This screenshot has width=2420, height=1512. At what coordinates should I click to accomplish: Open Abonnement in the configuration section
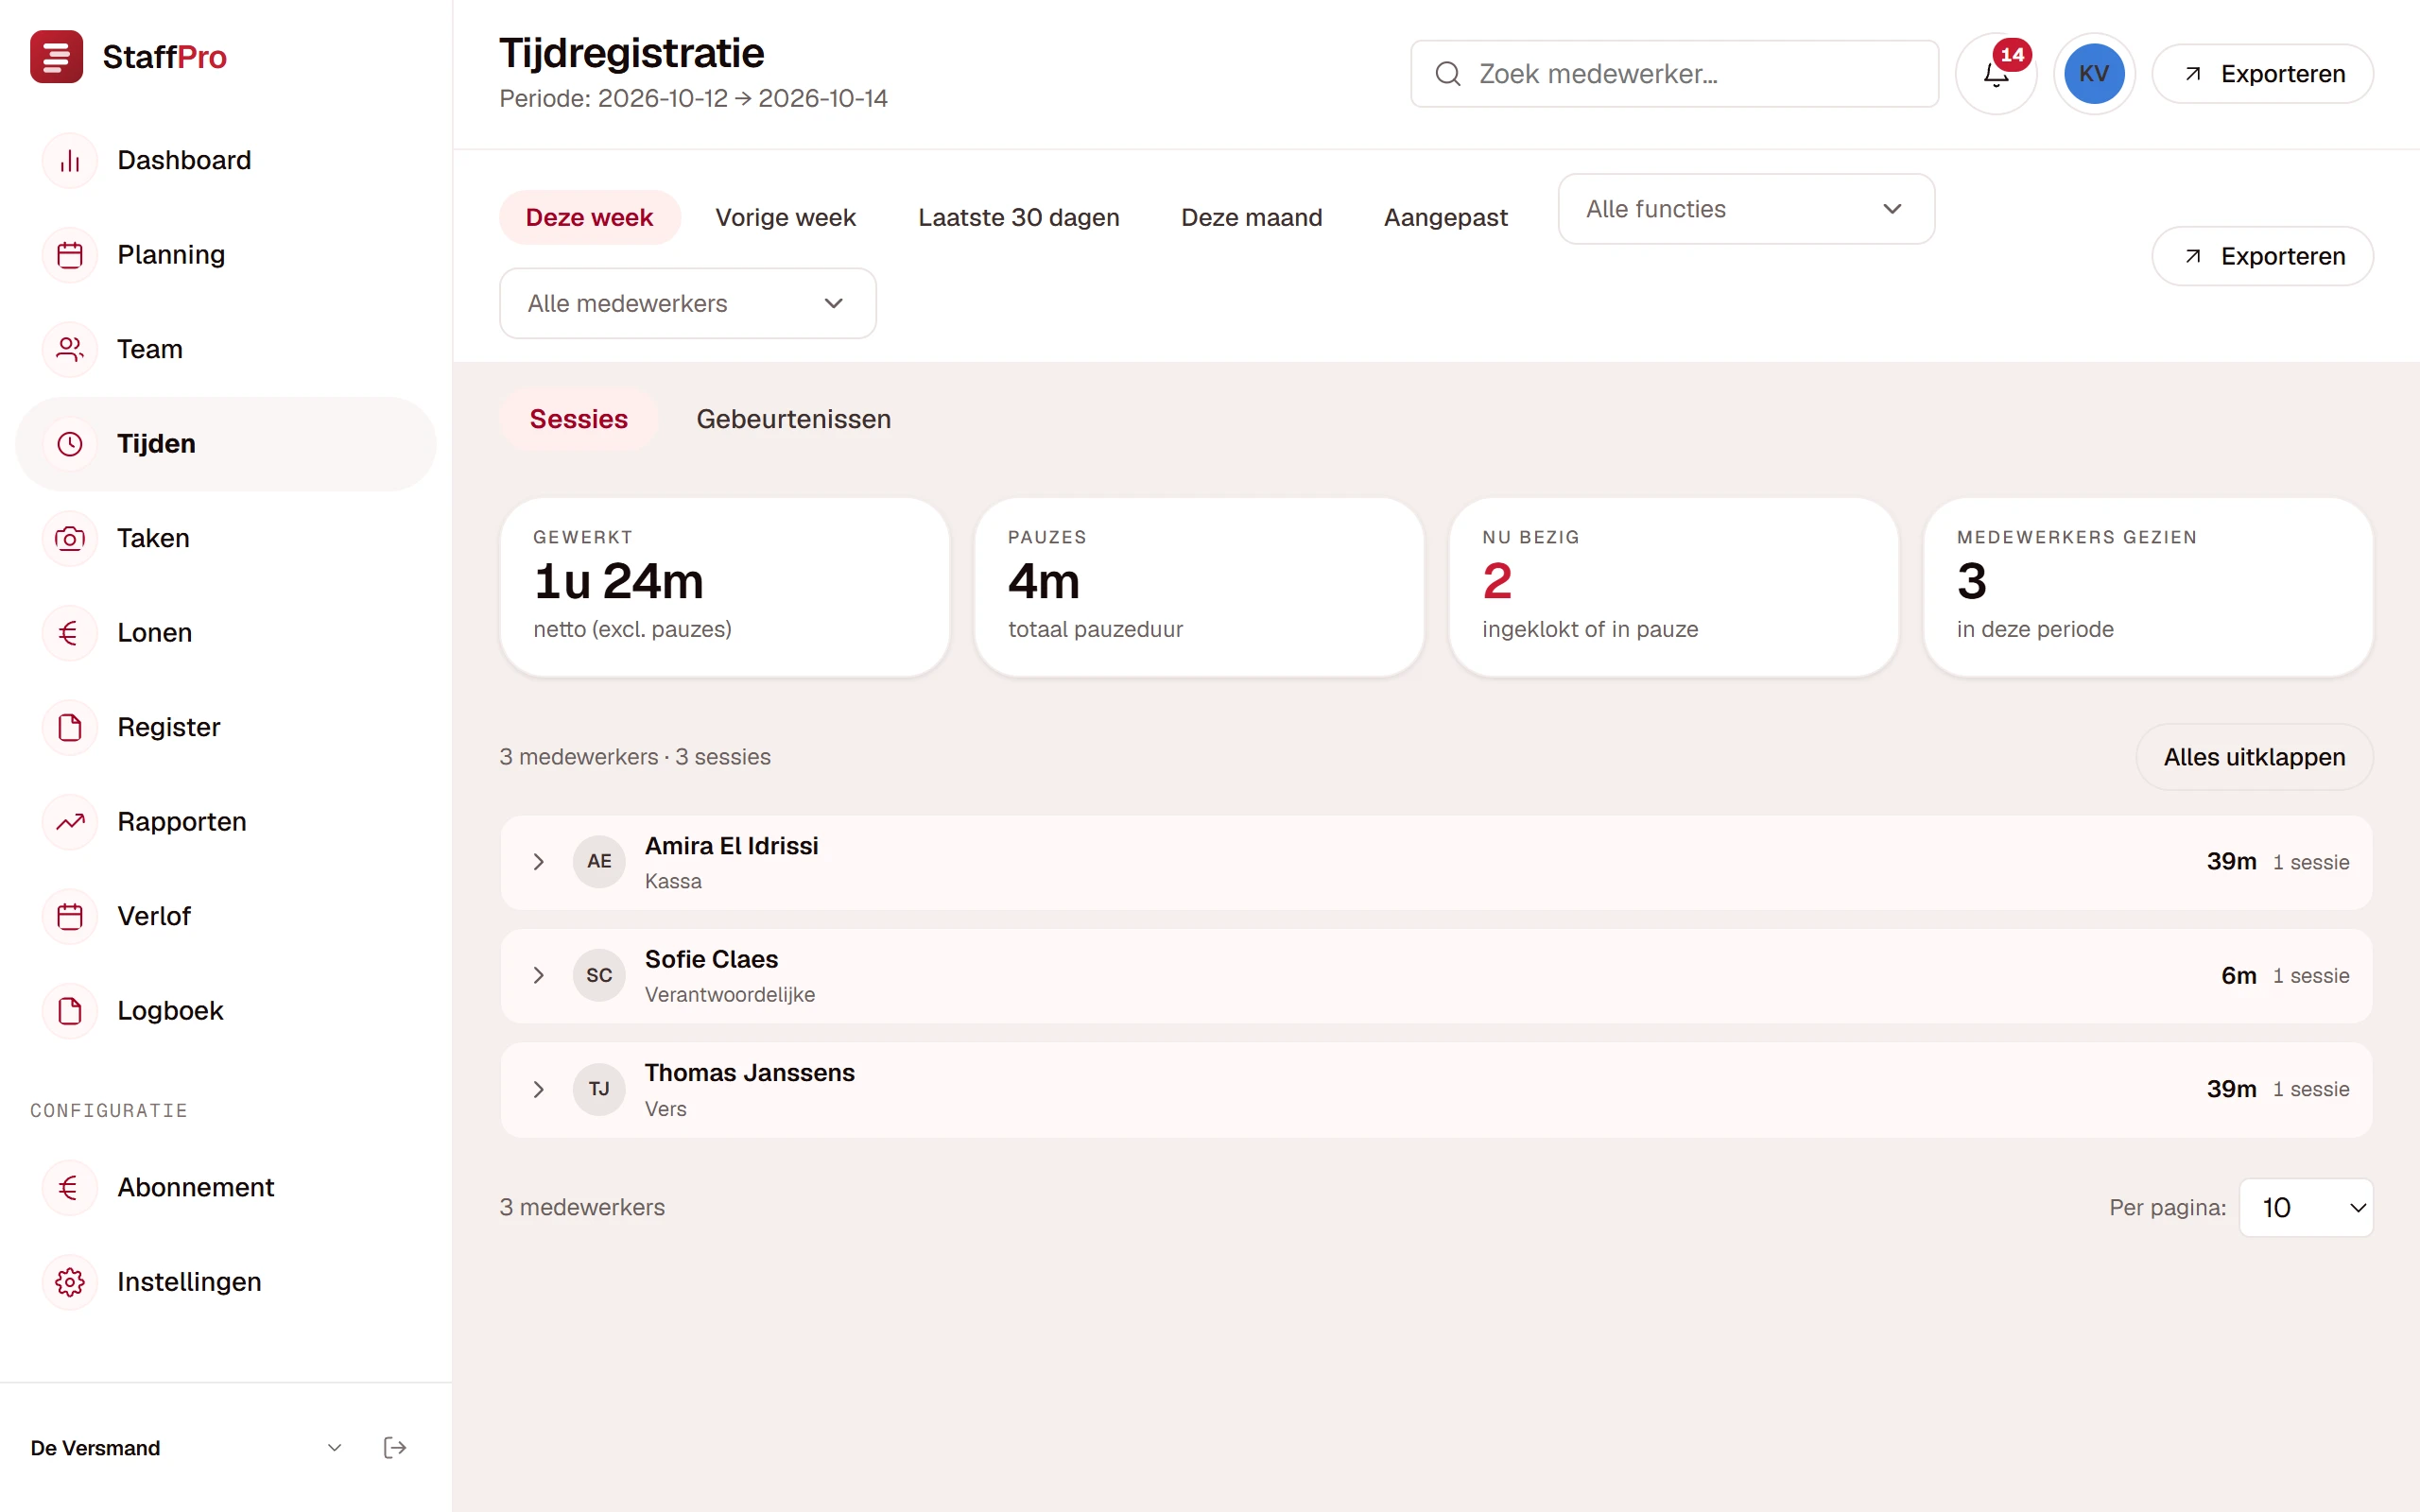pos(225,1187)
